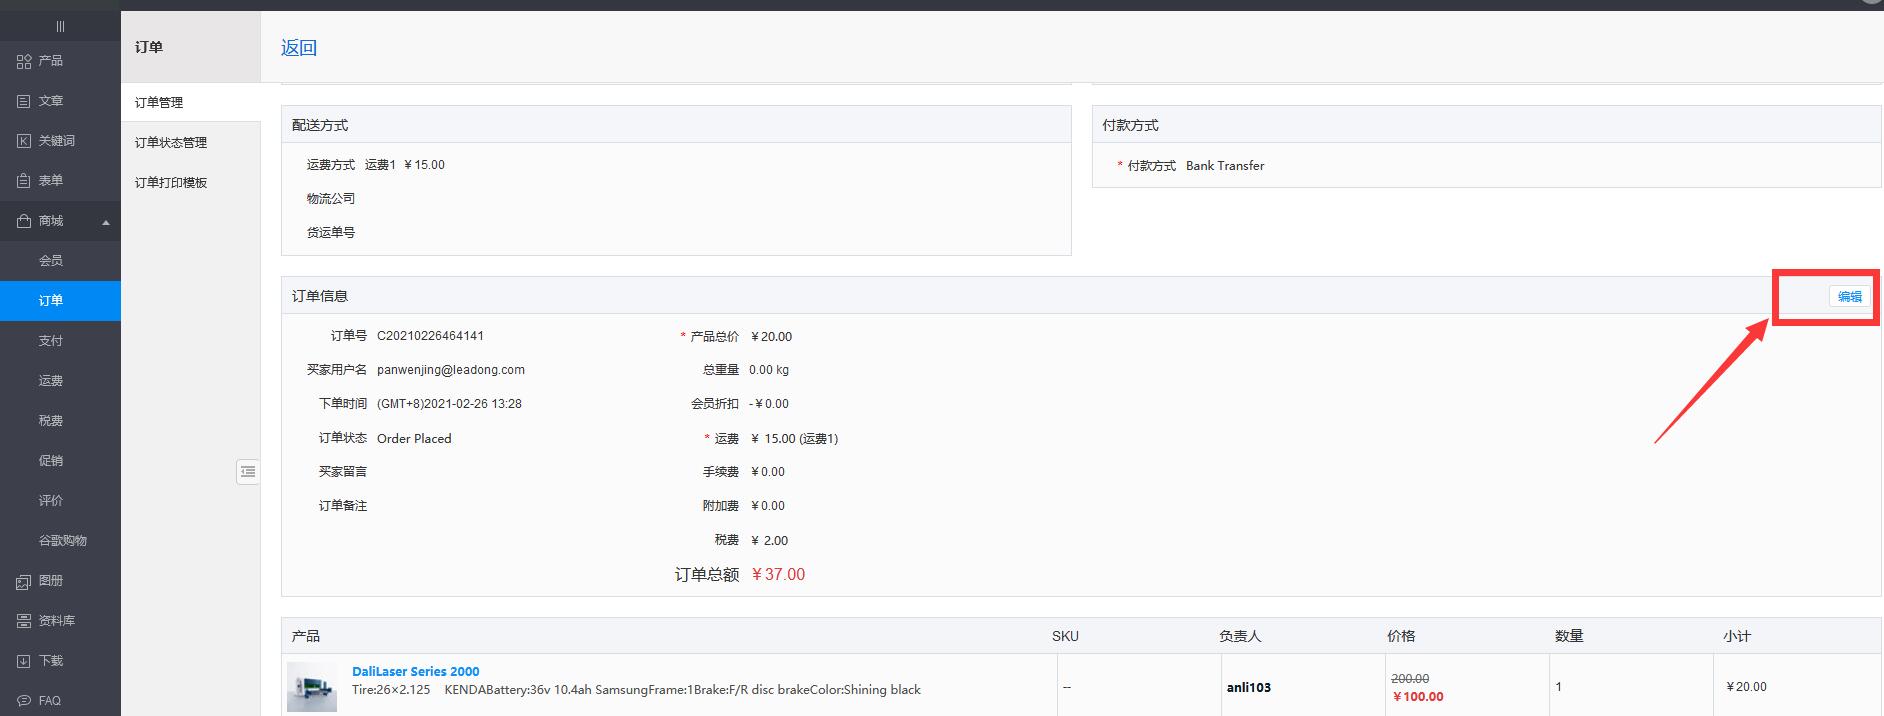Select 促销 in the sidebar
The image size is (1884, 716).
[x=51, y=461]
